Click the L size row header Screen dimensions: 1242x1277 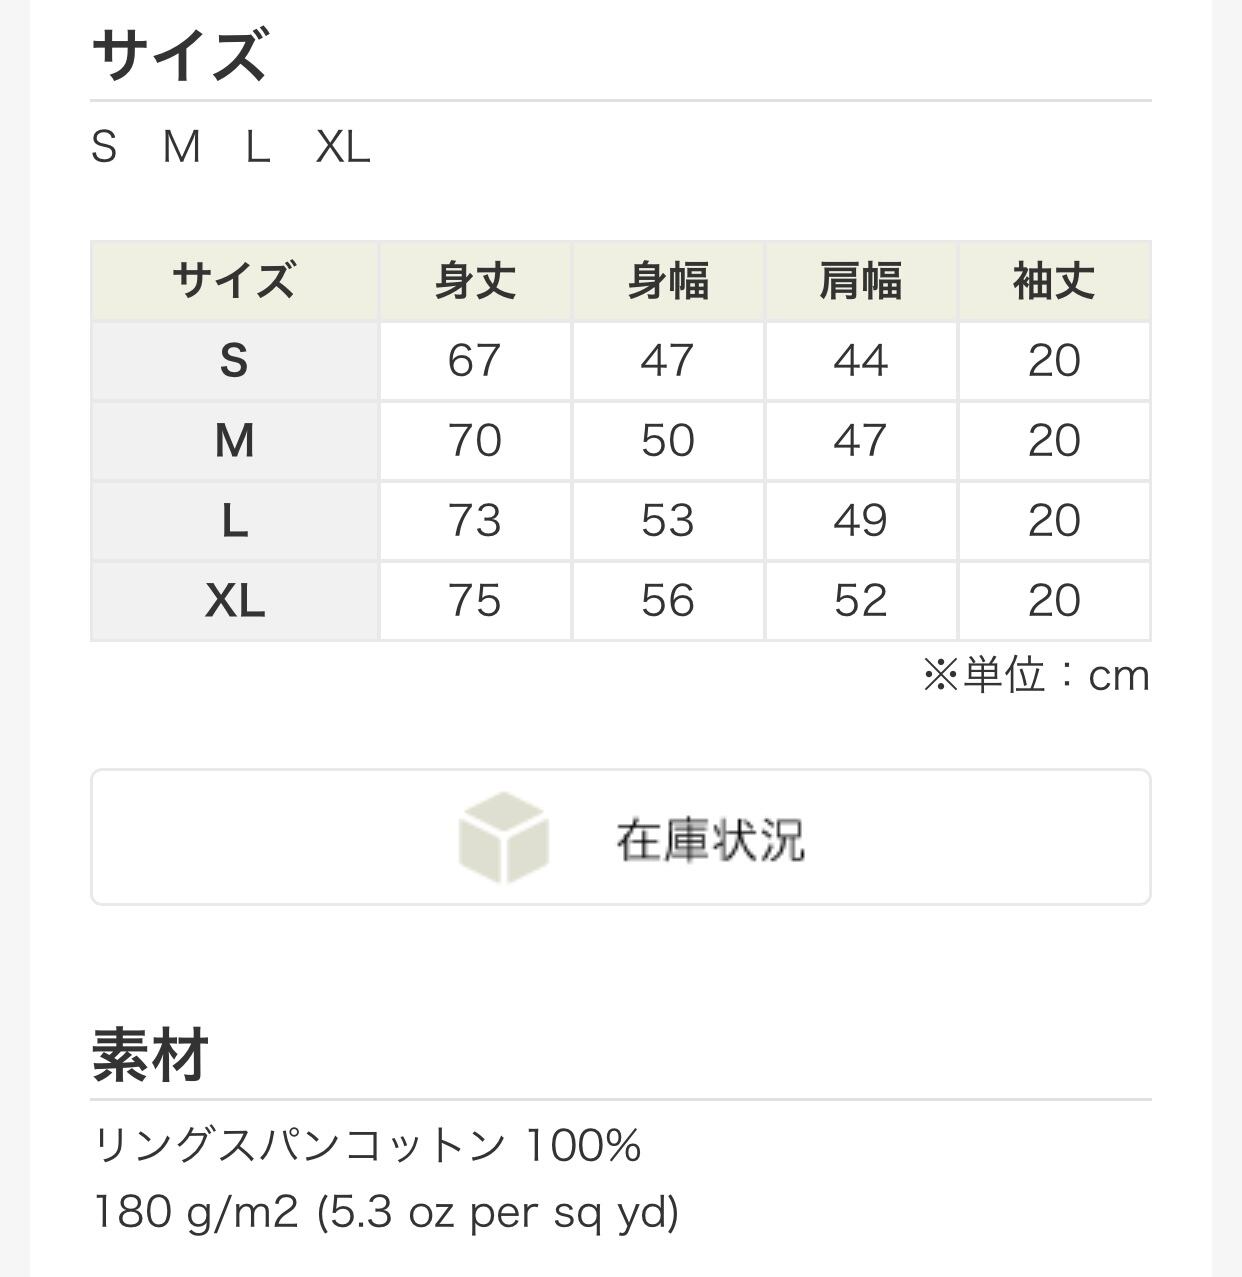pos(234,521)
